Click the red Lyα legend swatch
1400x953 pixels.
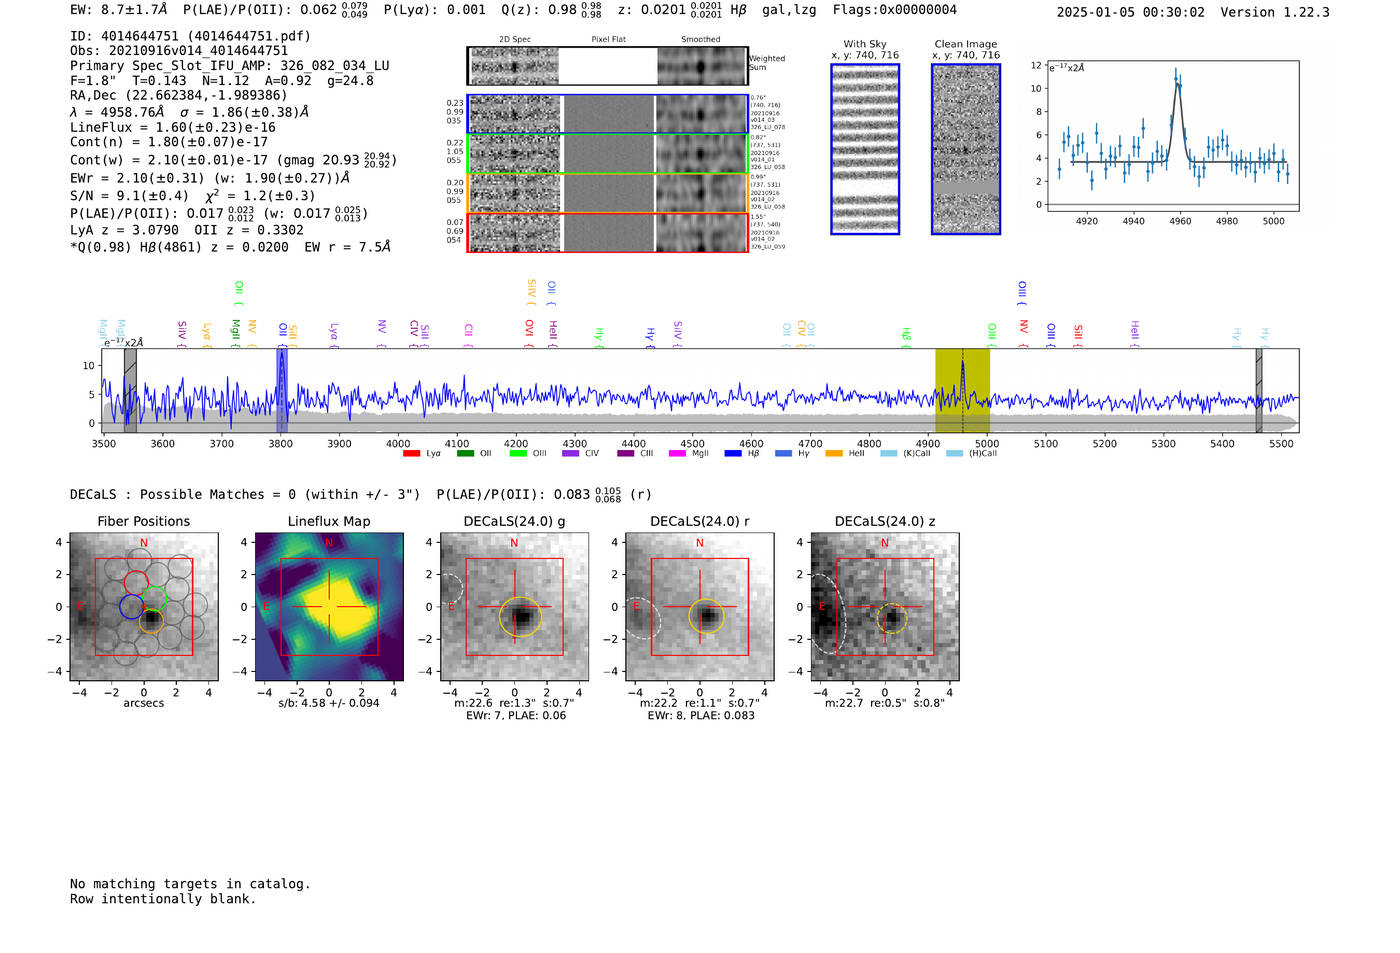(x=411, y=454)
